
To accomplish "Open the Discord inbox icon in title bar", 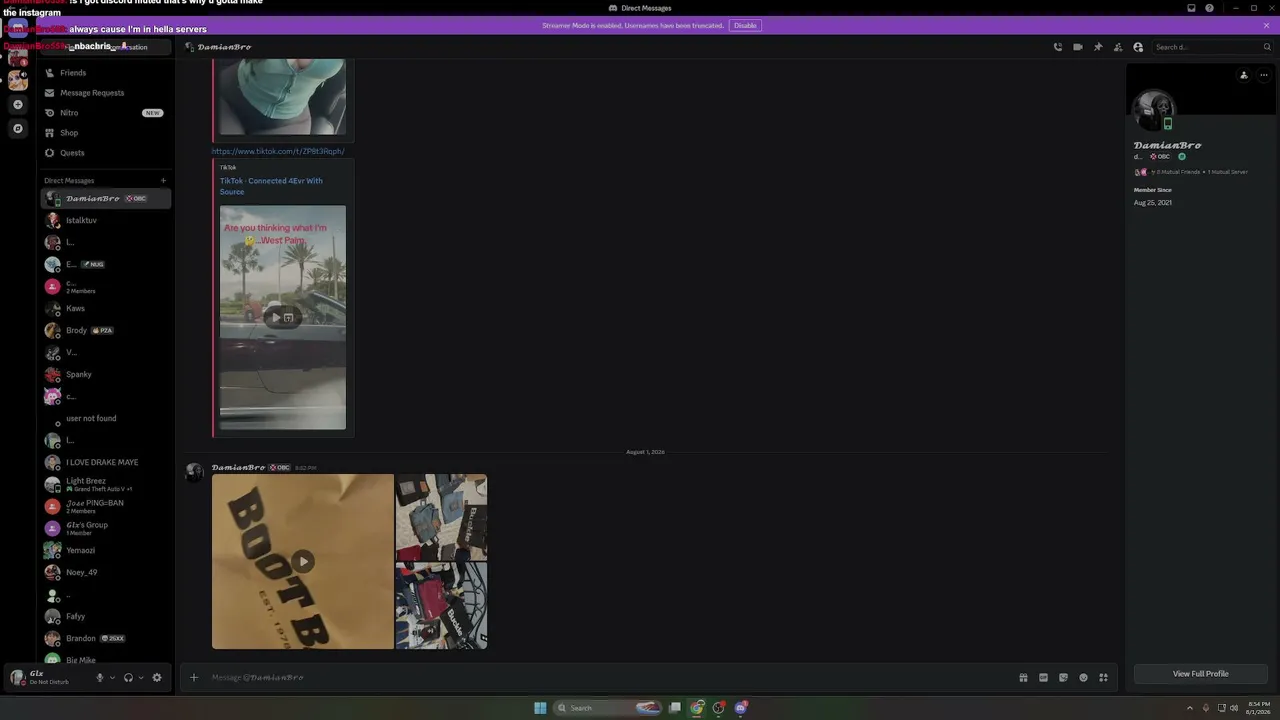I will click(1191, 8).
